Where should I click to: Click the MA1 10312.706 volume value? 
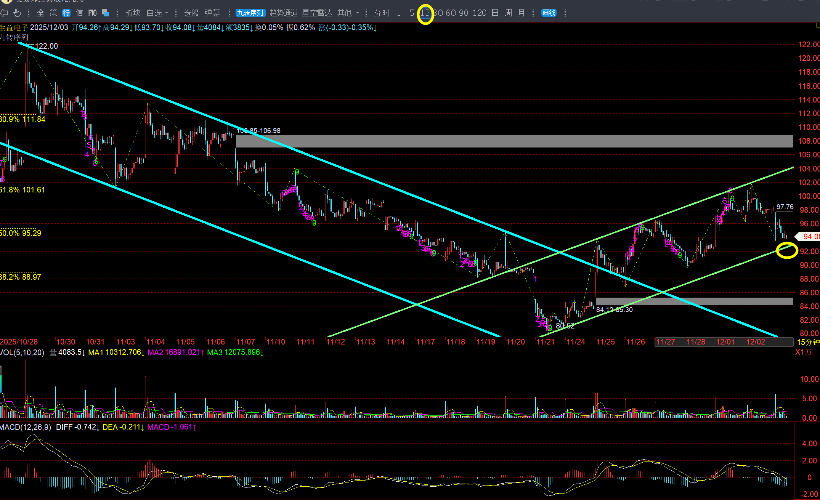tap(115, 353)
